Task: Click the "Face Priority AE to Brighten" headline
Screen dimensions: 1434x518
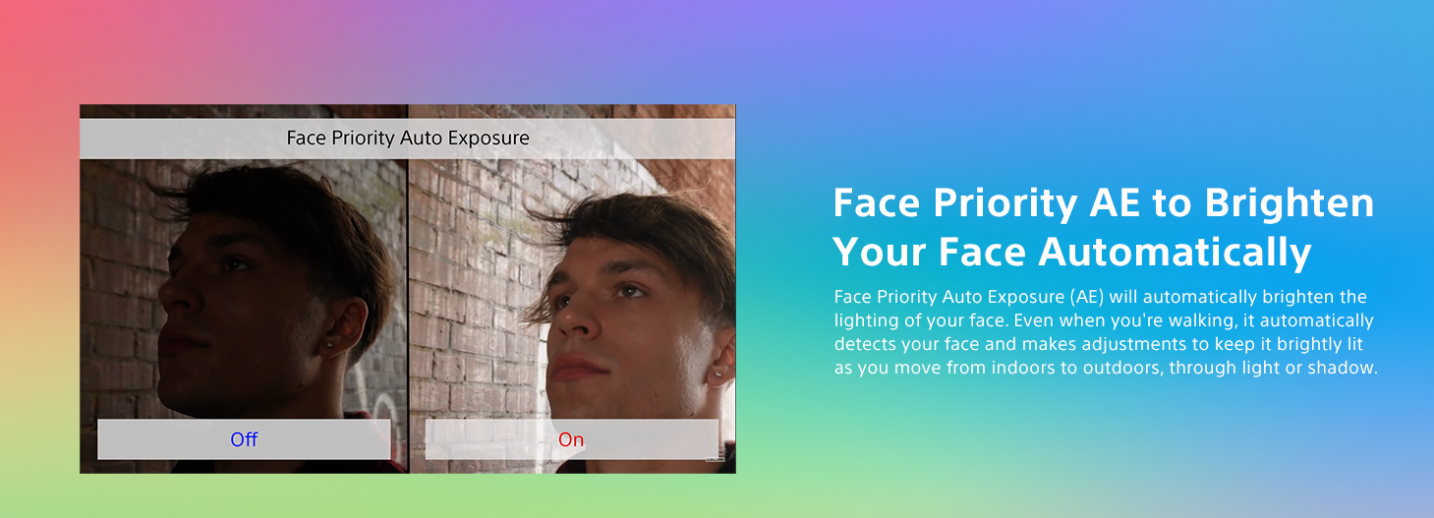Action: point(1104,203)
